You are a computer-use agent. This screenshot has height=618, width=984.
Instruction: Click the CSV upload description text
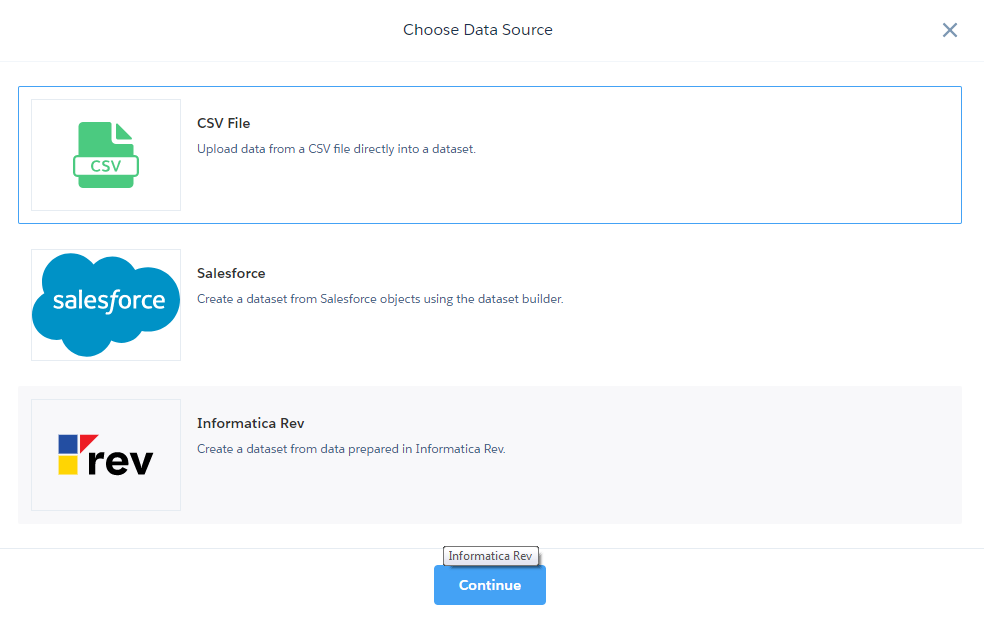[x=336, y=149]
